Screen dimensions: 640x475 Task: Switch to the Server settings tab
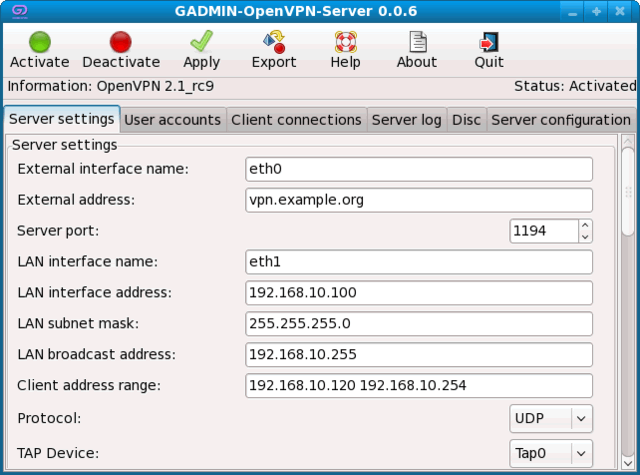click(62, 119)
